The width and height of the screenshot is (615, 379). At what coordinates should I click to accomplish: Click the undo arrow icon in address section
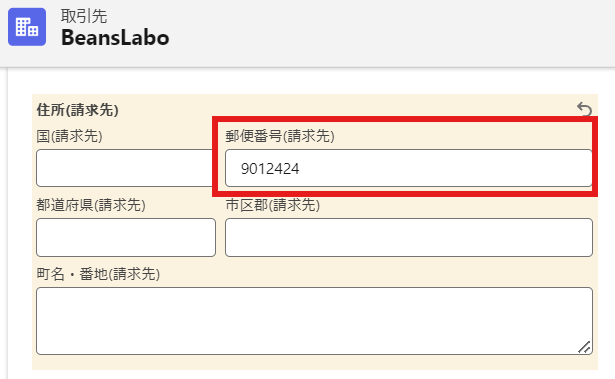(x=584, y=109)
